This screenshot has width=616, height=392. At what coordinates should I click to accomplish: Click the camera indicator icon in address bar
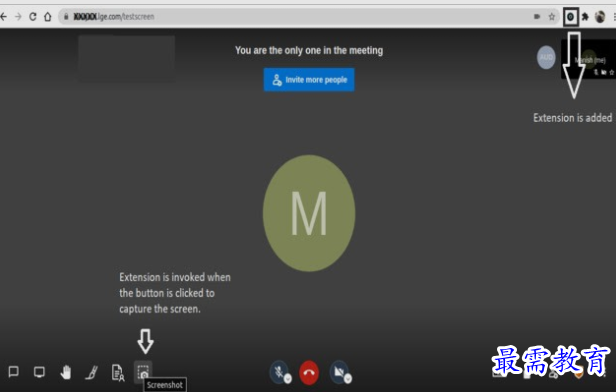pos(537,16)
